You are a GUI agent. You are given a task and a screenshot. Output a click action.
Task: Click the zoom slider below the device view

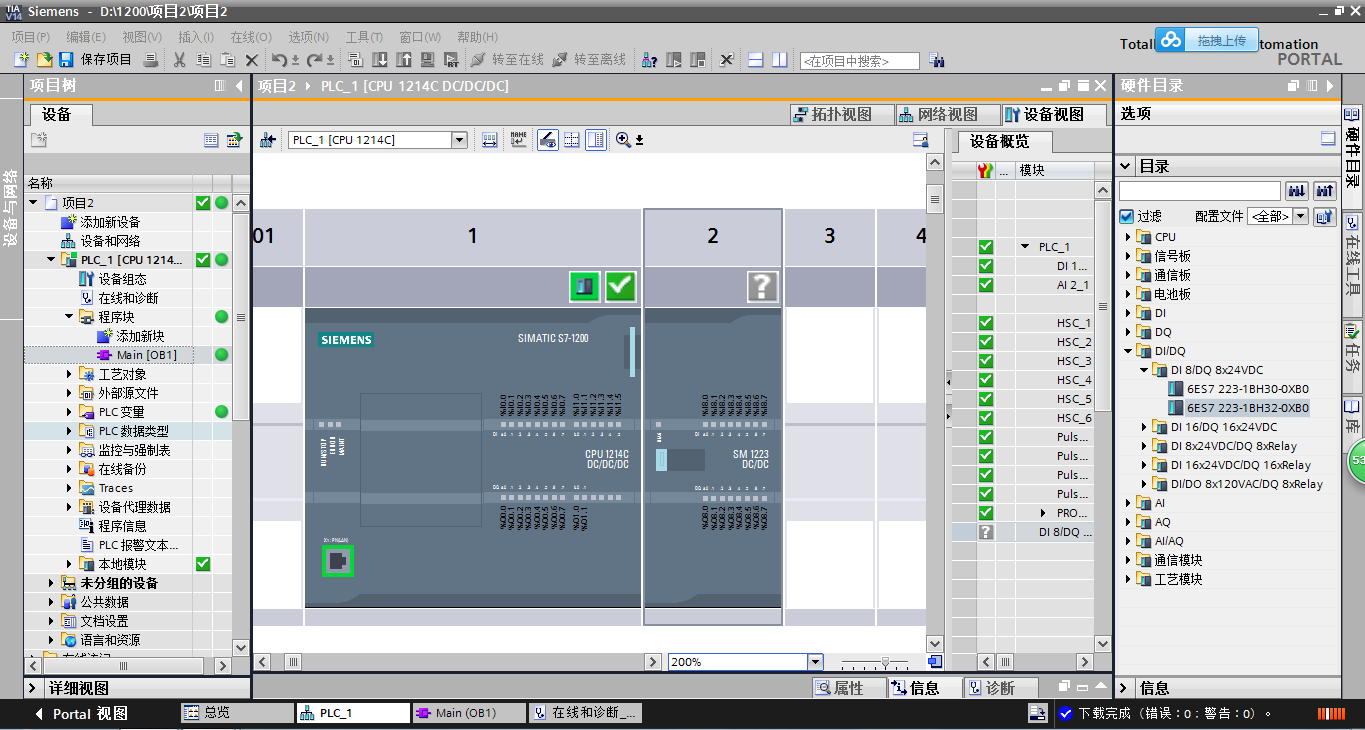[885, 662]
